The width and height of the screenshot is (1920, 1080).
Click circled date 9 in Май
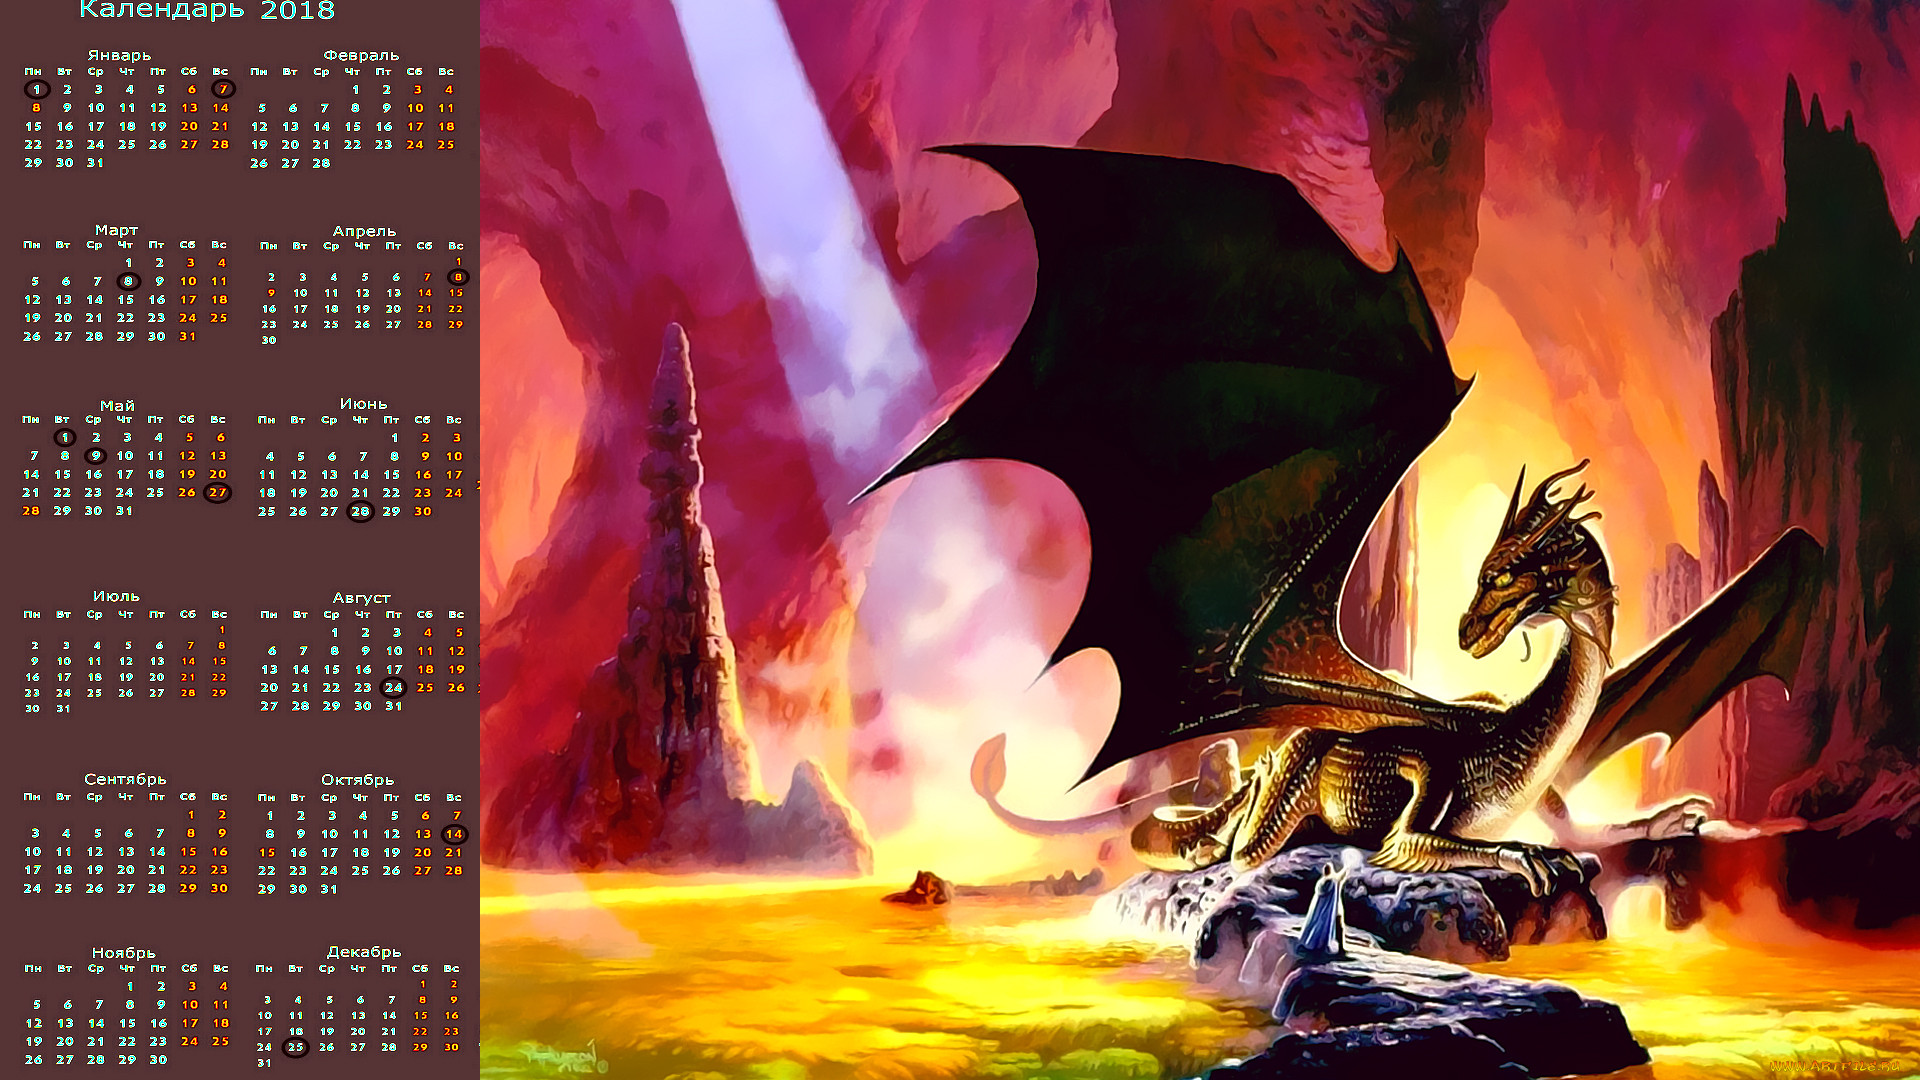95,455
